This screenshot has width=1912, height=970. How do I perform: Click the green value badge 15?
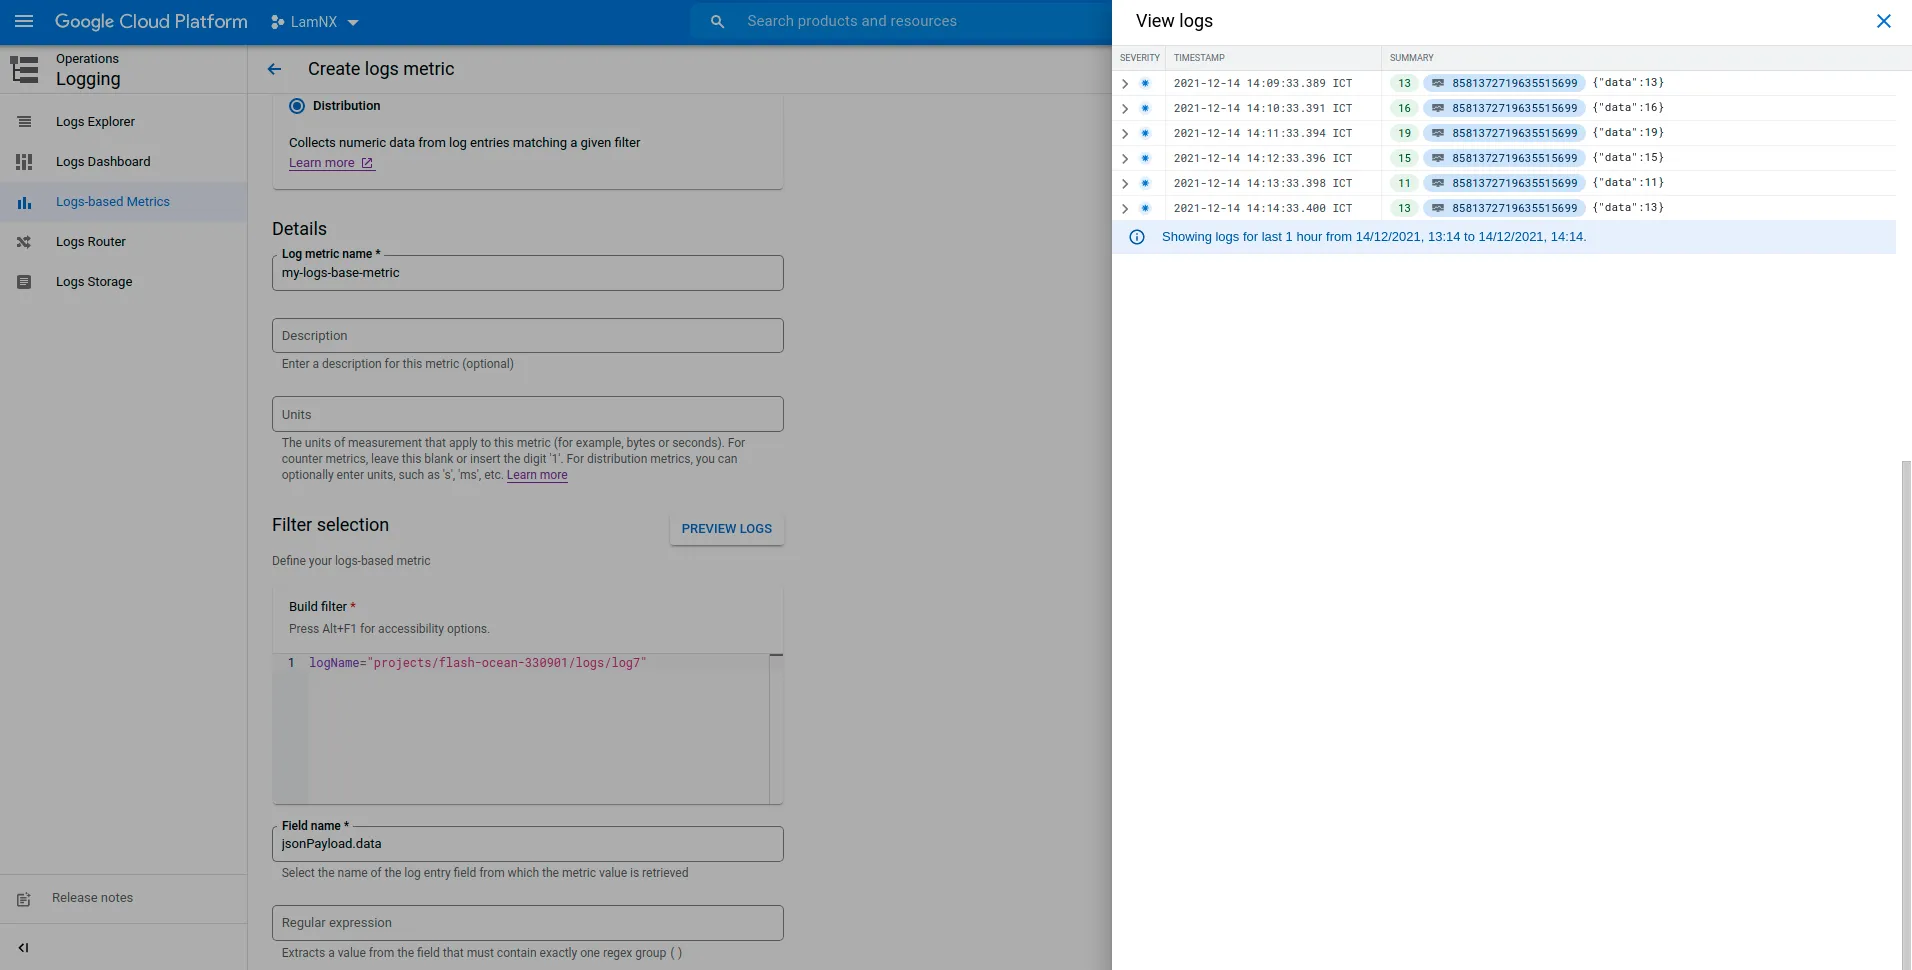point(1404,158)
